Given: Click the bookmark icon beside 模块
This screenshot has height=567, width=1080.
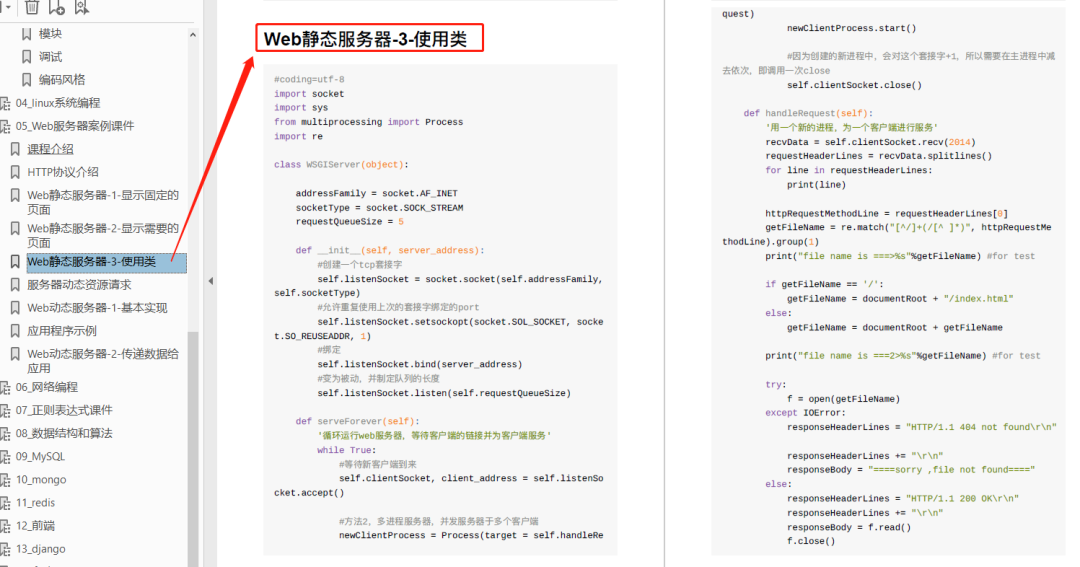Looking at the screenshot, I should pyautogui.click(x=26, y=34).
